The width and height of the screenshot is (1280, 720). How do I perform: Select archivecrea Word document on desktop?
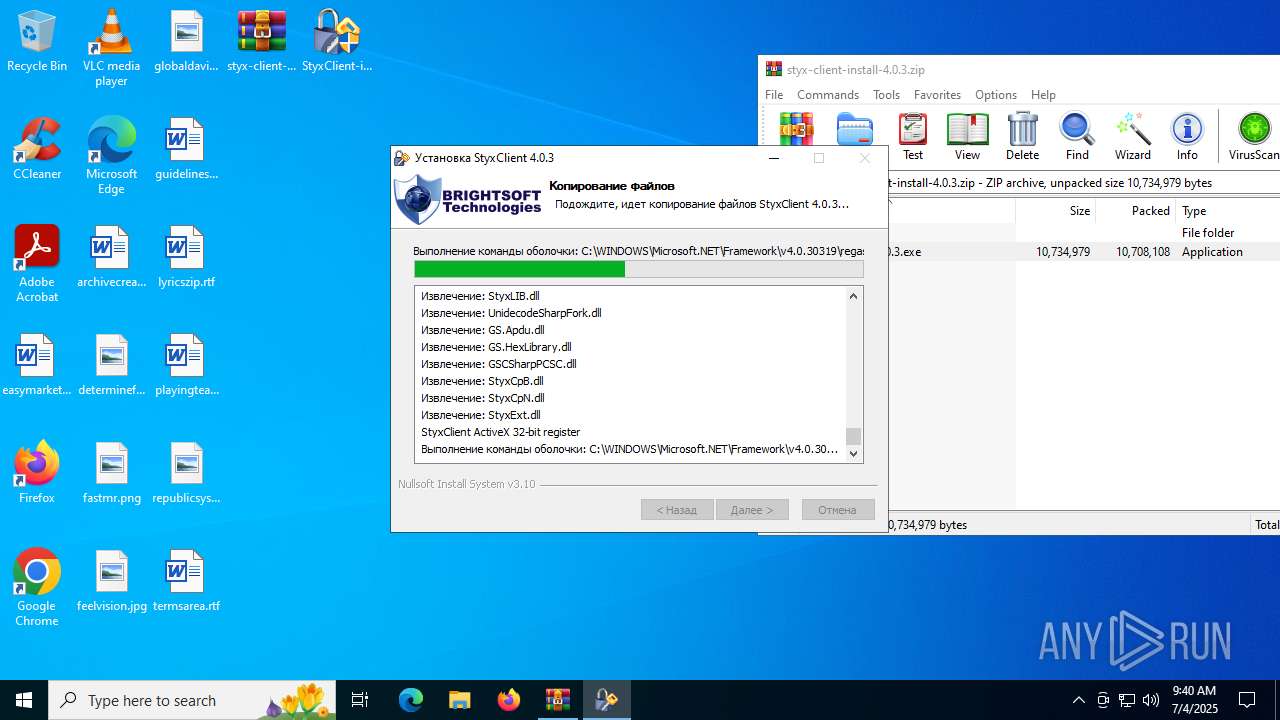111,258
